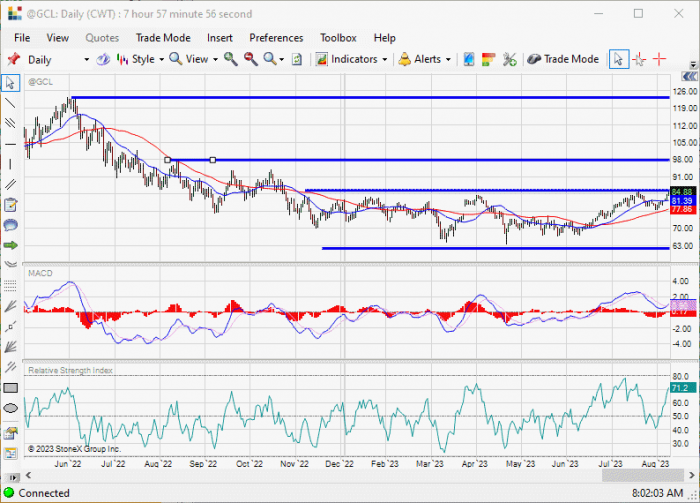This screenshot has height=503, width=700.
Task: Click the refresh chart icon
Action: coord(297,59)
